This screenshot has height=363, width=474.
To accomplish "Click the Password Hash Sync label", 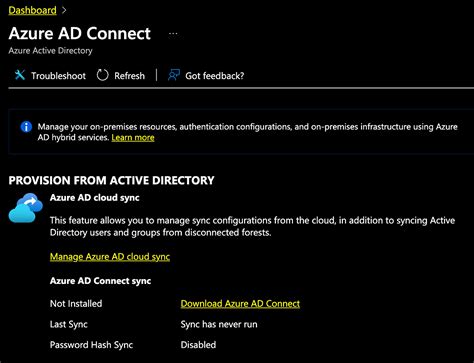I will click(91, 345).
